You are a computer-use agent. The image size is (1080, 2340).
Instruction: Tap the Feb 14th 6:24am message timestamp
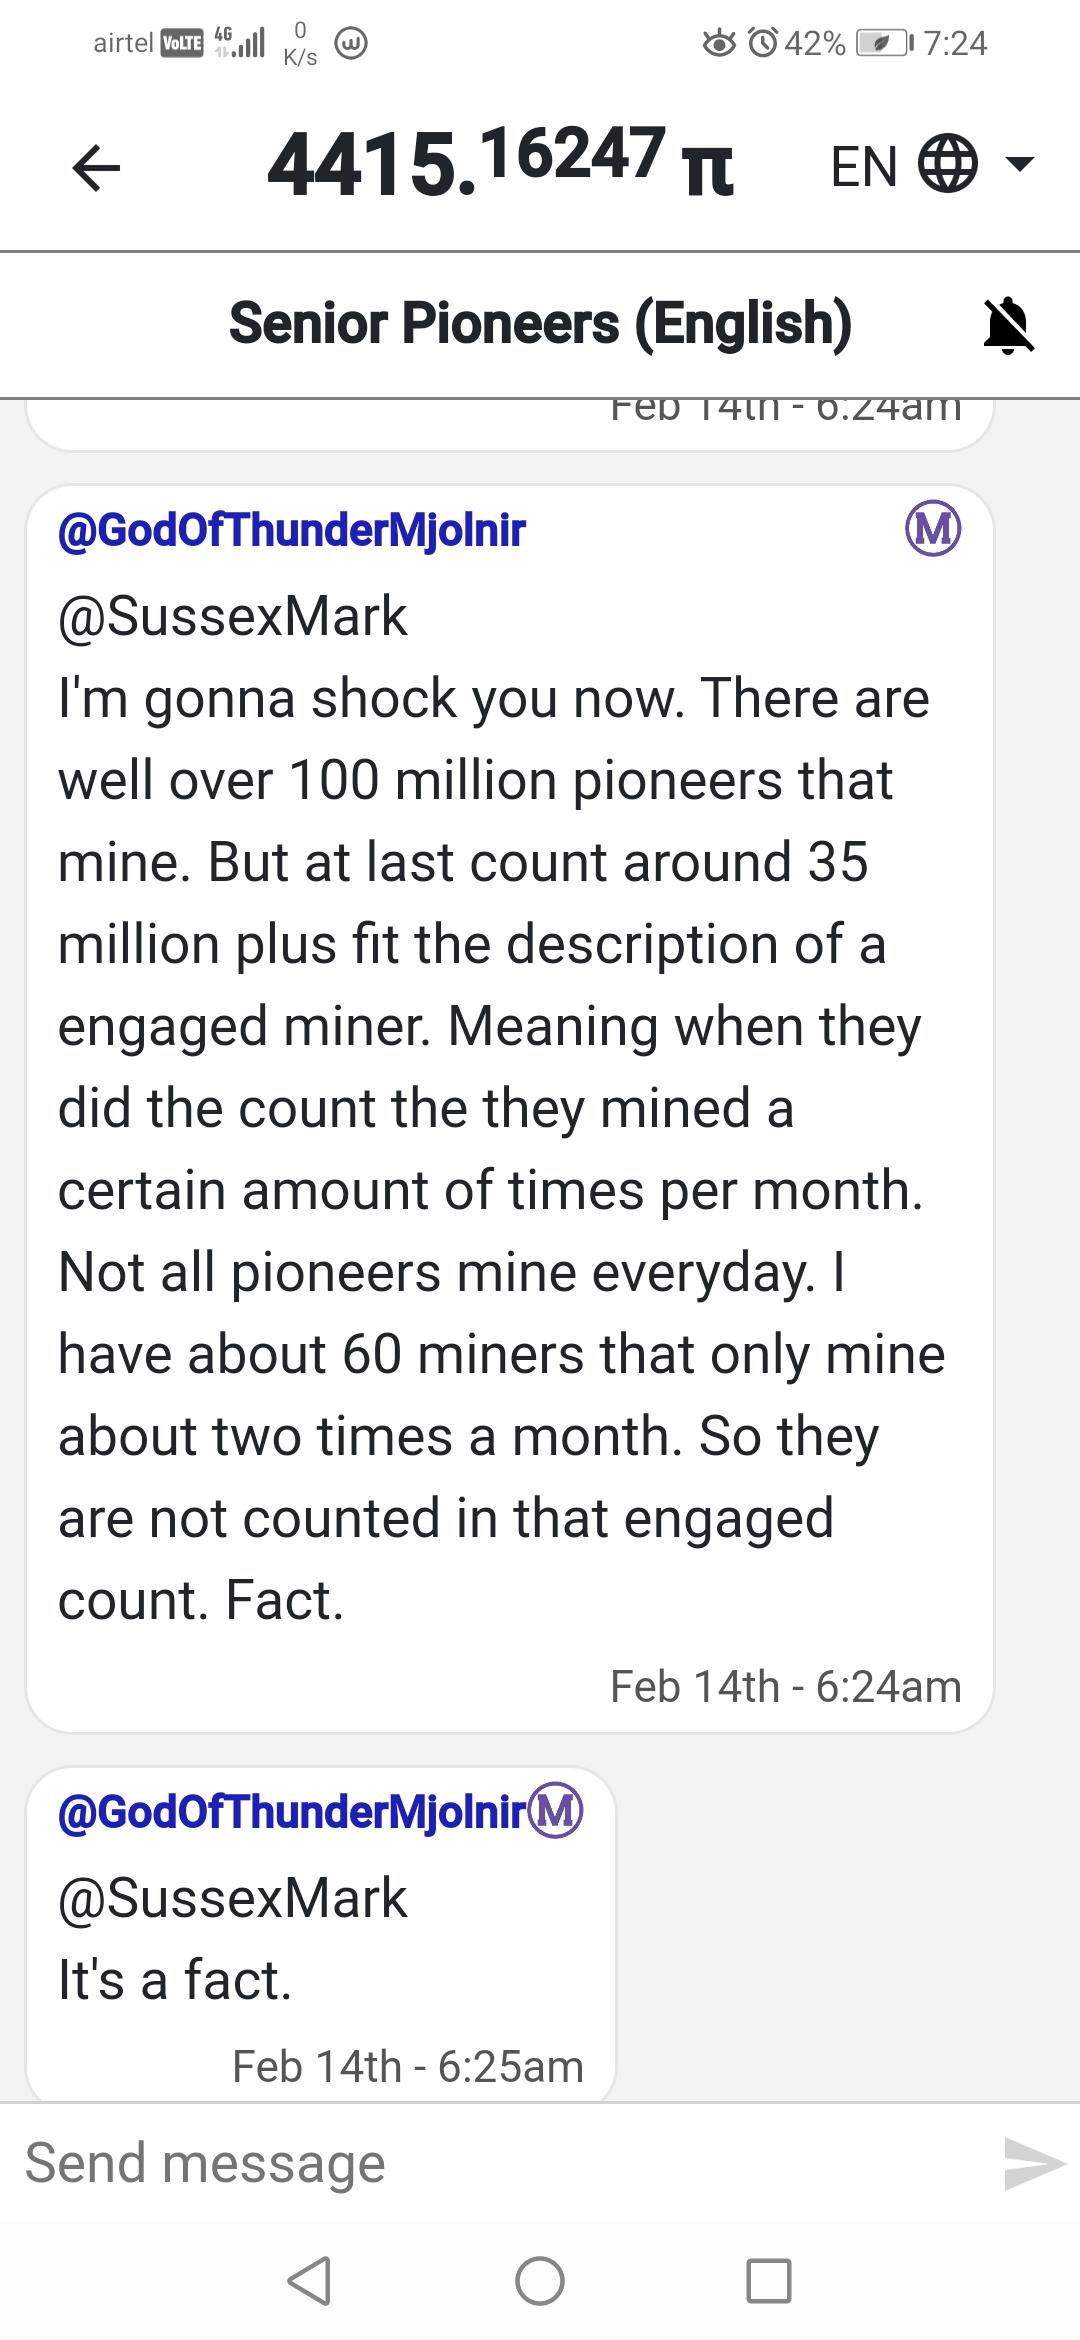(785, 1687)
